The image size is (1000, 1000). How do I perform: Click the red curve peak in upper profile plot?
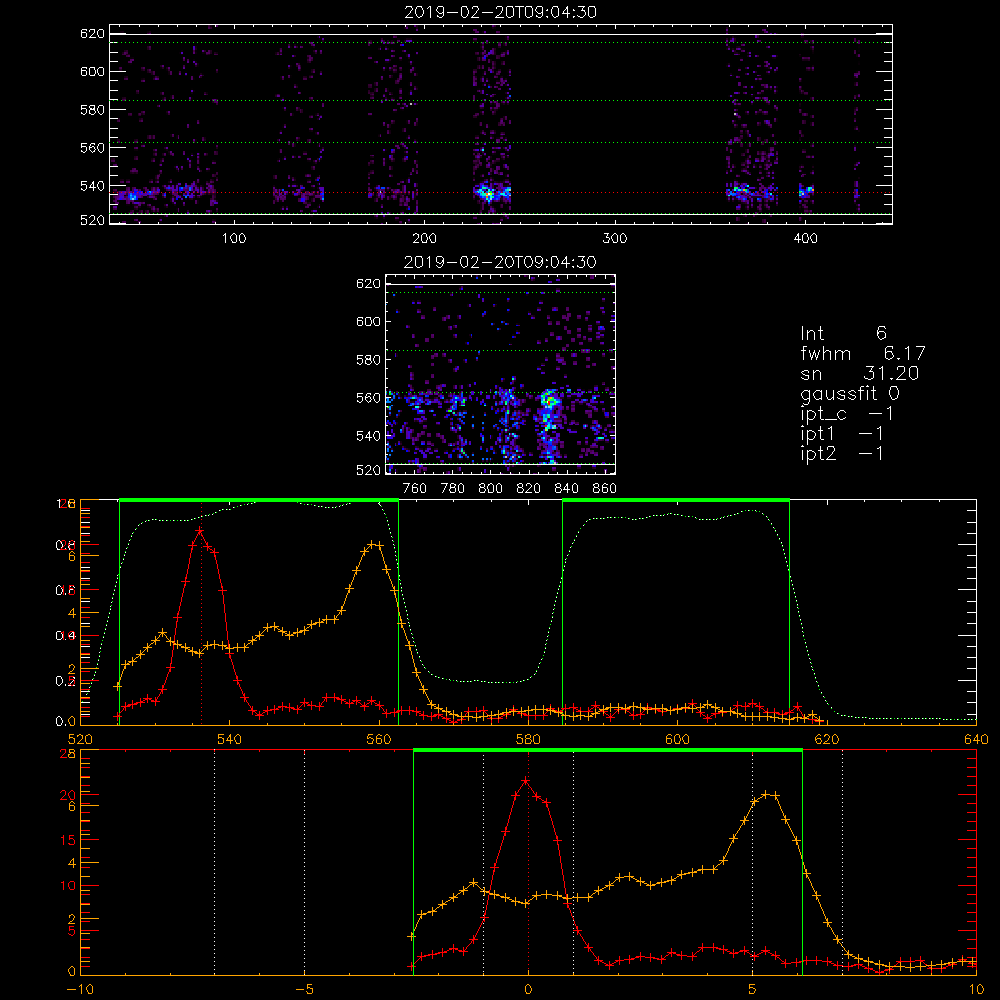click(200, 531)
